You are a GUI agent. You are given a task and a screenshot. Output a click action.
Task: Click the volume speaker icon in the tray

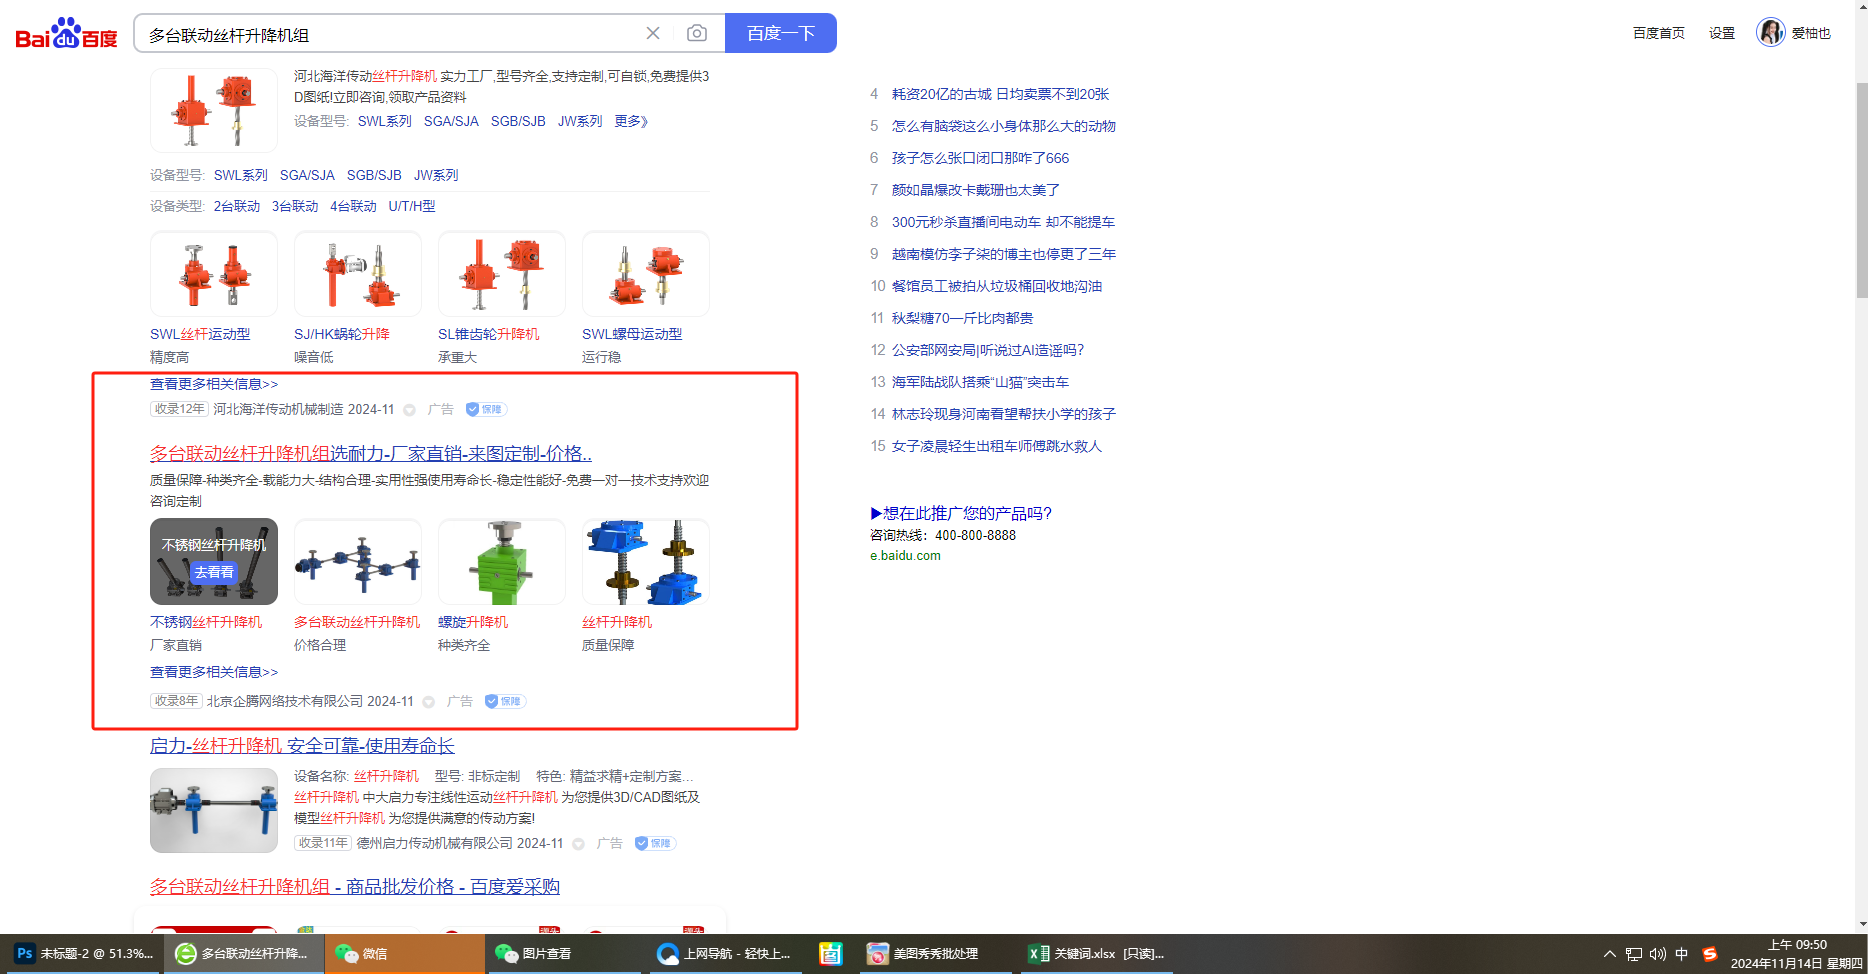(x=1658, y=954)
